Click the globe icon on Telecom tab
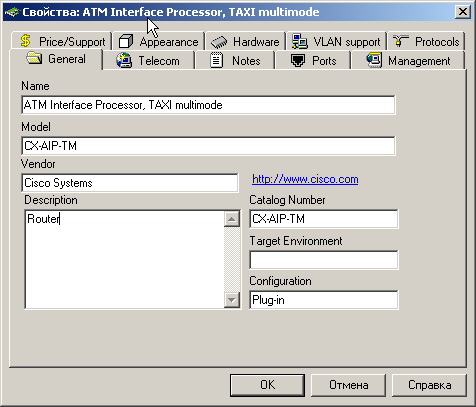The height and width of the screenshot is (407, 476). [124, 60]
